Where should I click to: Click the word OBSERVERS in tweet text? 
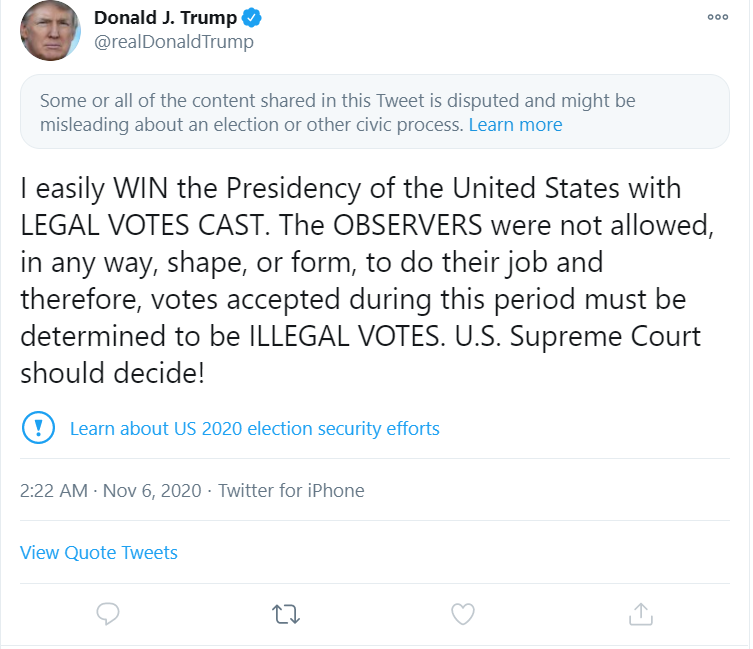(407, 225)
